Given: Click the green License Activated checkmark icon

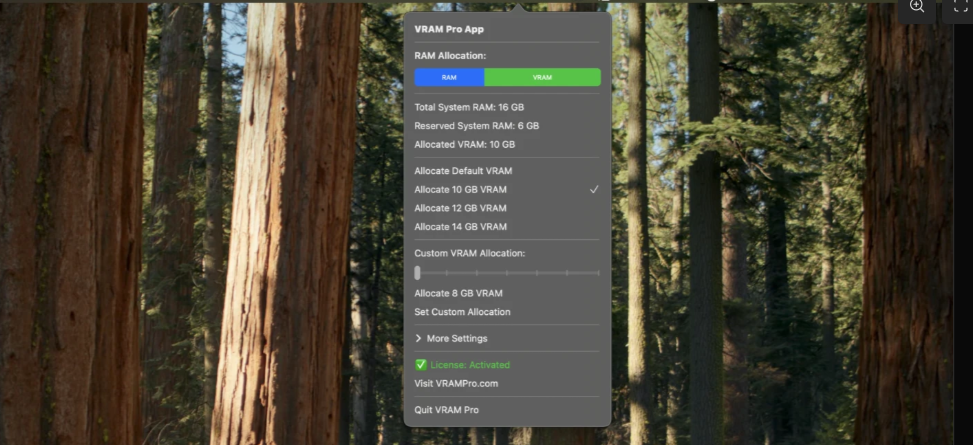Looking at the screenshot, I should pyautogui.click(x=421, y=365).
